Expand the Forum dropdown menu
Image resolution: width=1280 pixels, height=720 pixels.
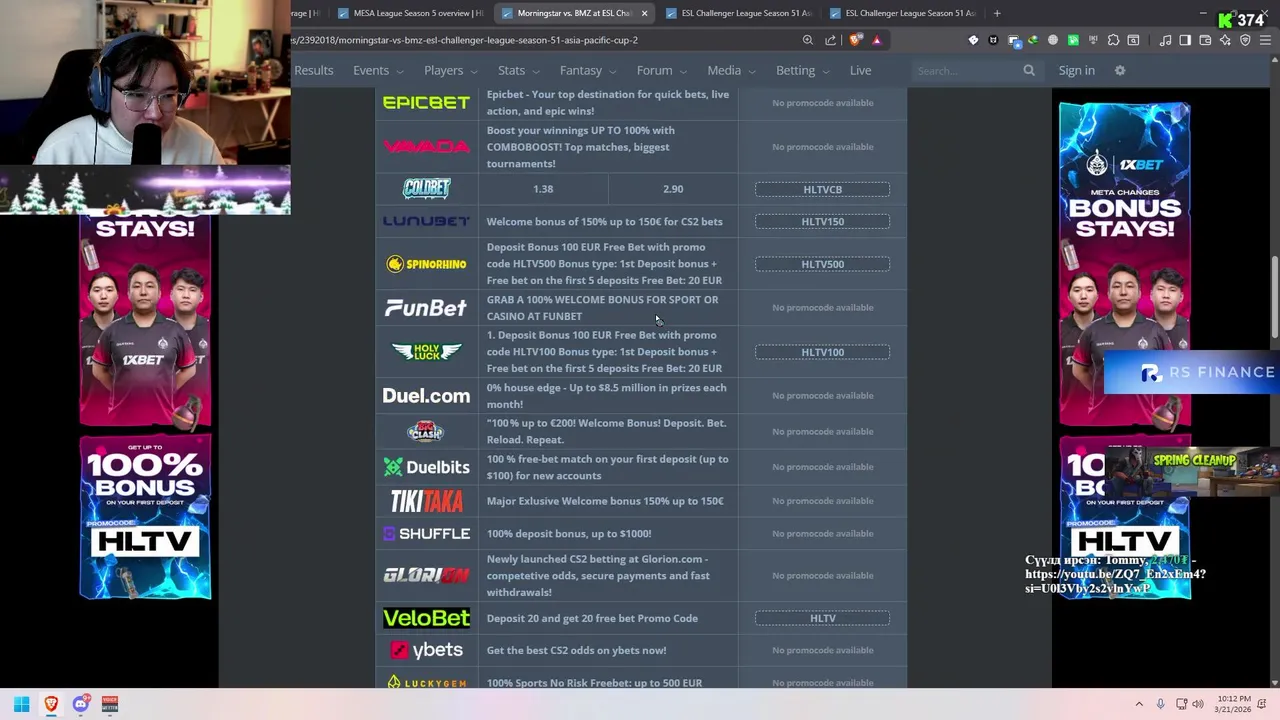(661, 70)
